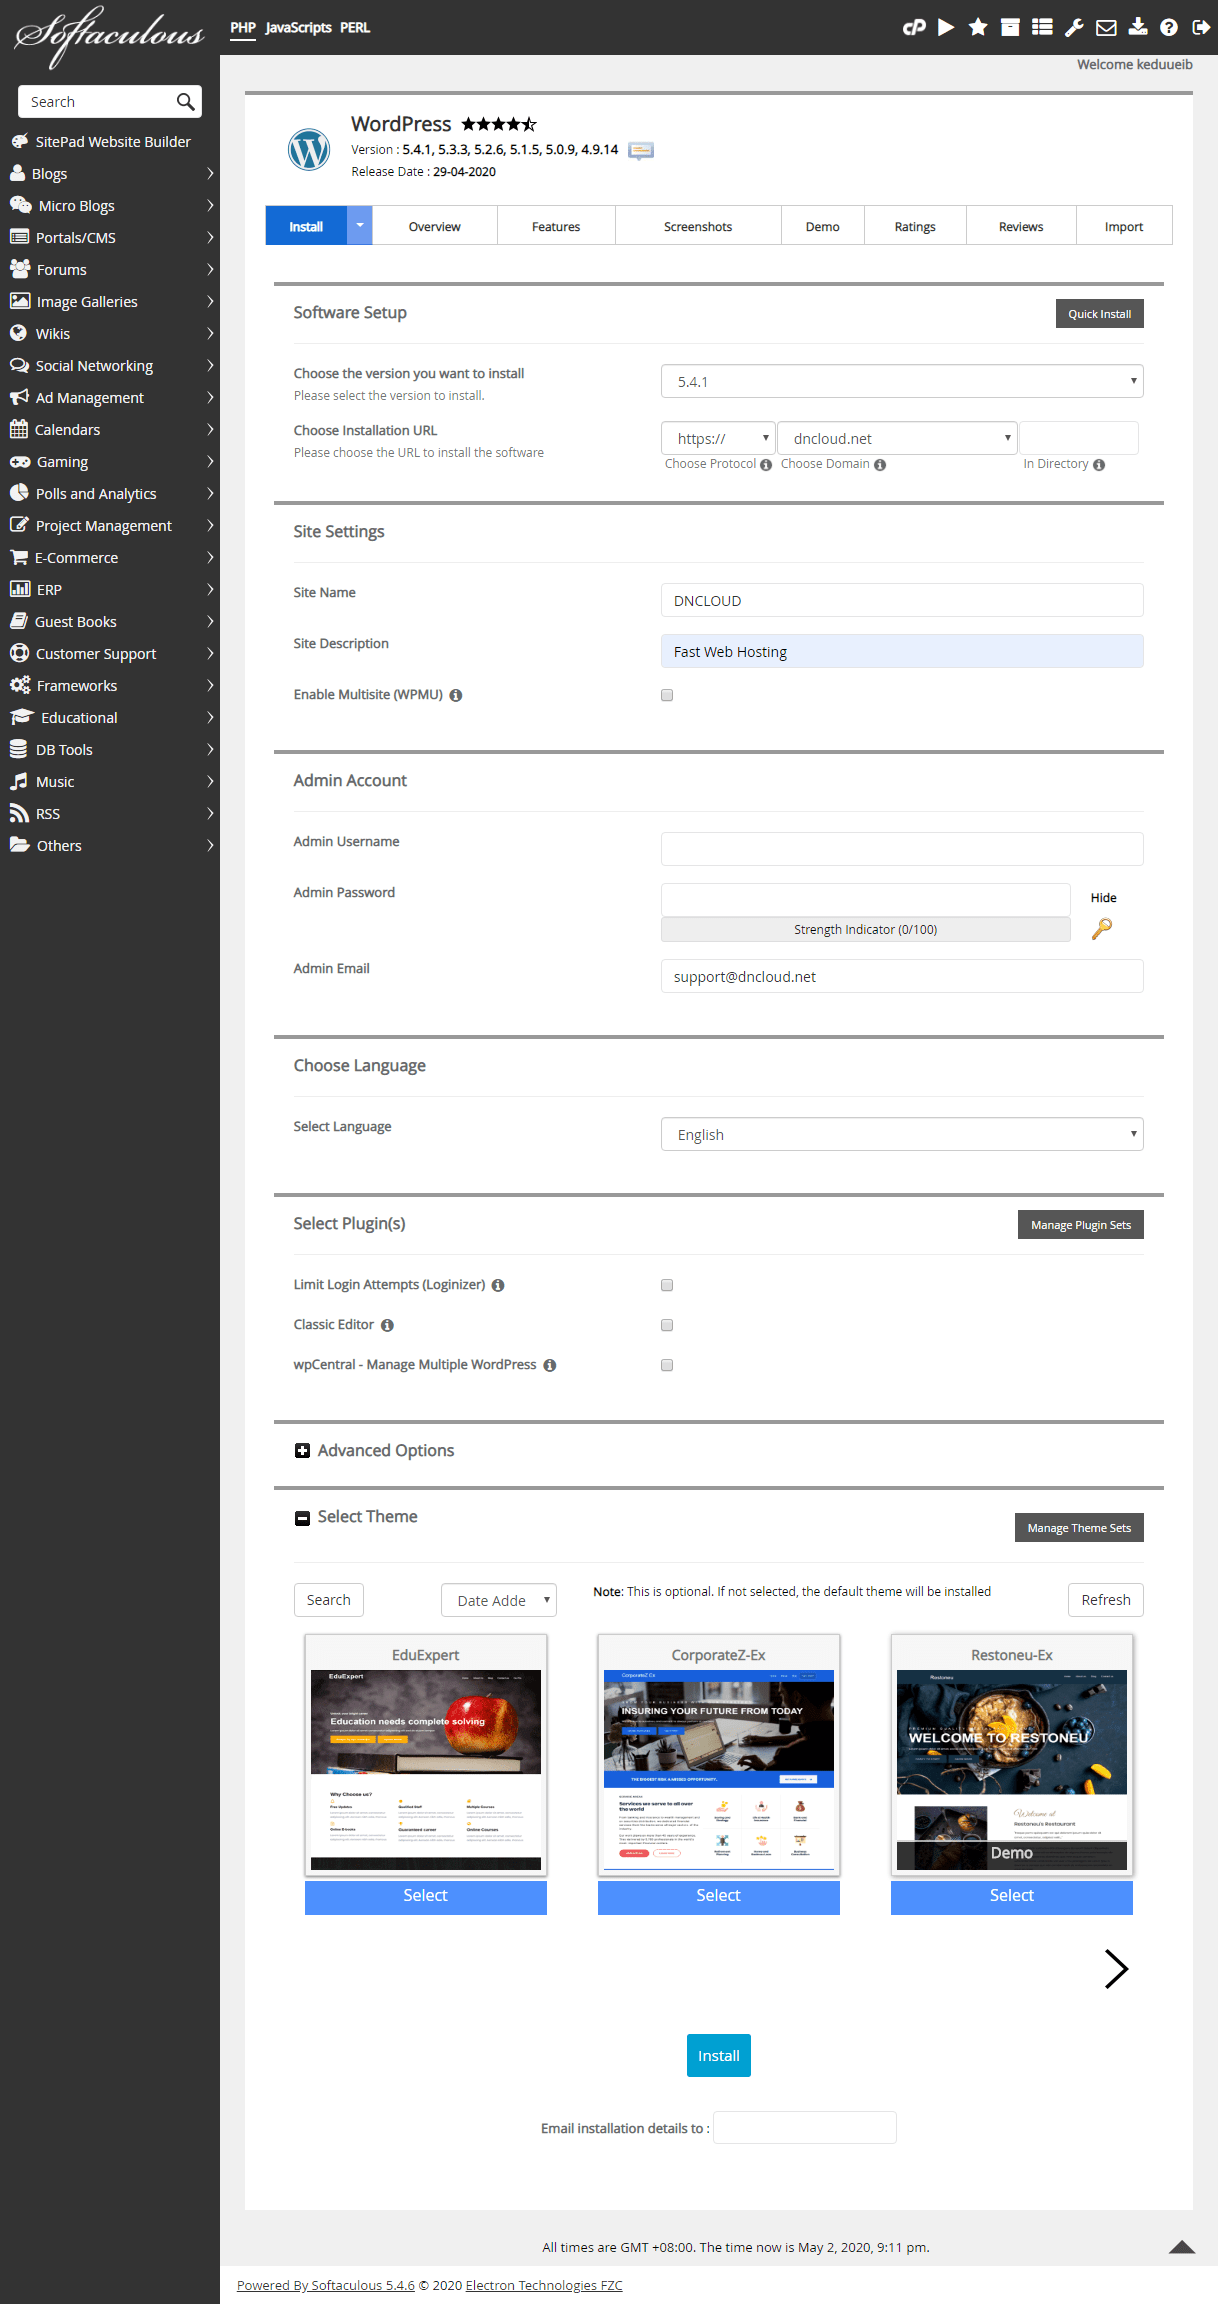Open the https:// protocol dropdown

[718, 438]
